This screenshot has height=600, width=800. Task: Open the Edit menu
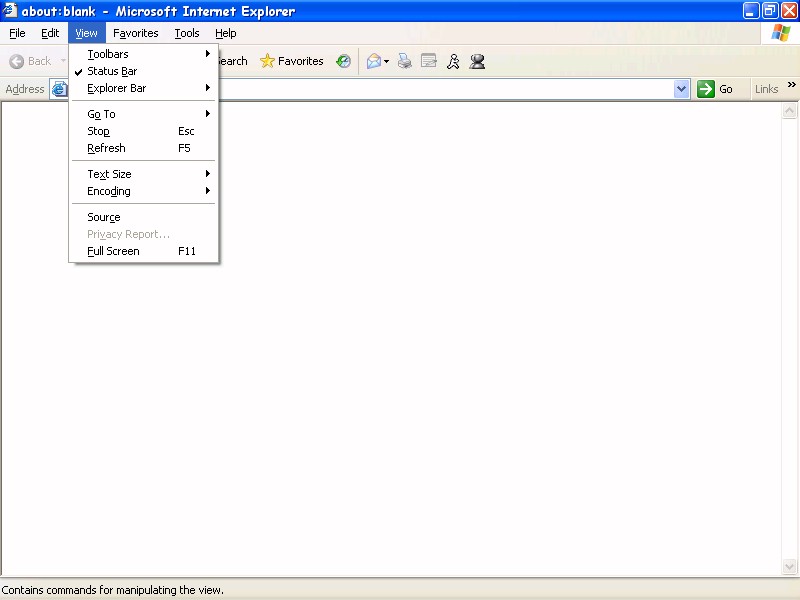pyautogui.click(x=50, y=33)
